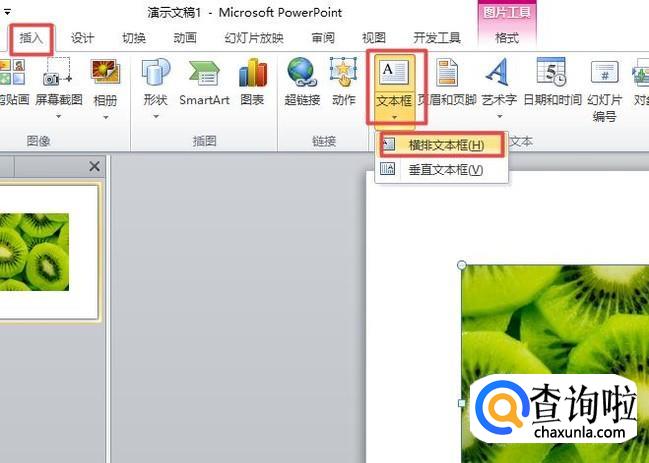Select the kiwi slide thumbnail
Viewport: 649px width, 463px height.
point(48,252)
